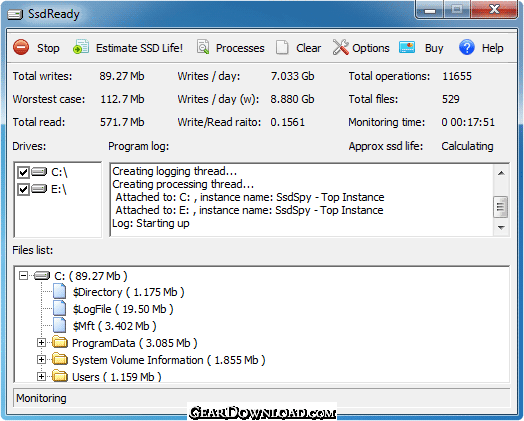Click the Total operations value '11655'
Screen dimensions: 524x421
pyautogui.click(x=456, y=76)
